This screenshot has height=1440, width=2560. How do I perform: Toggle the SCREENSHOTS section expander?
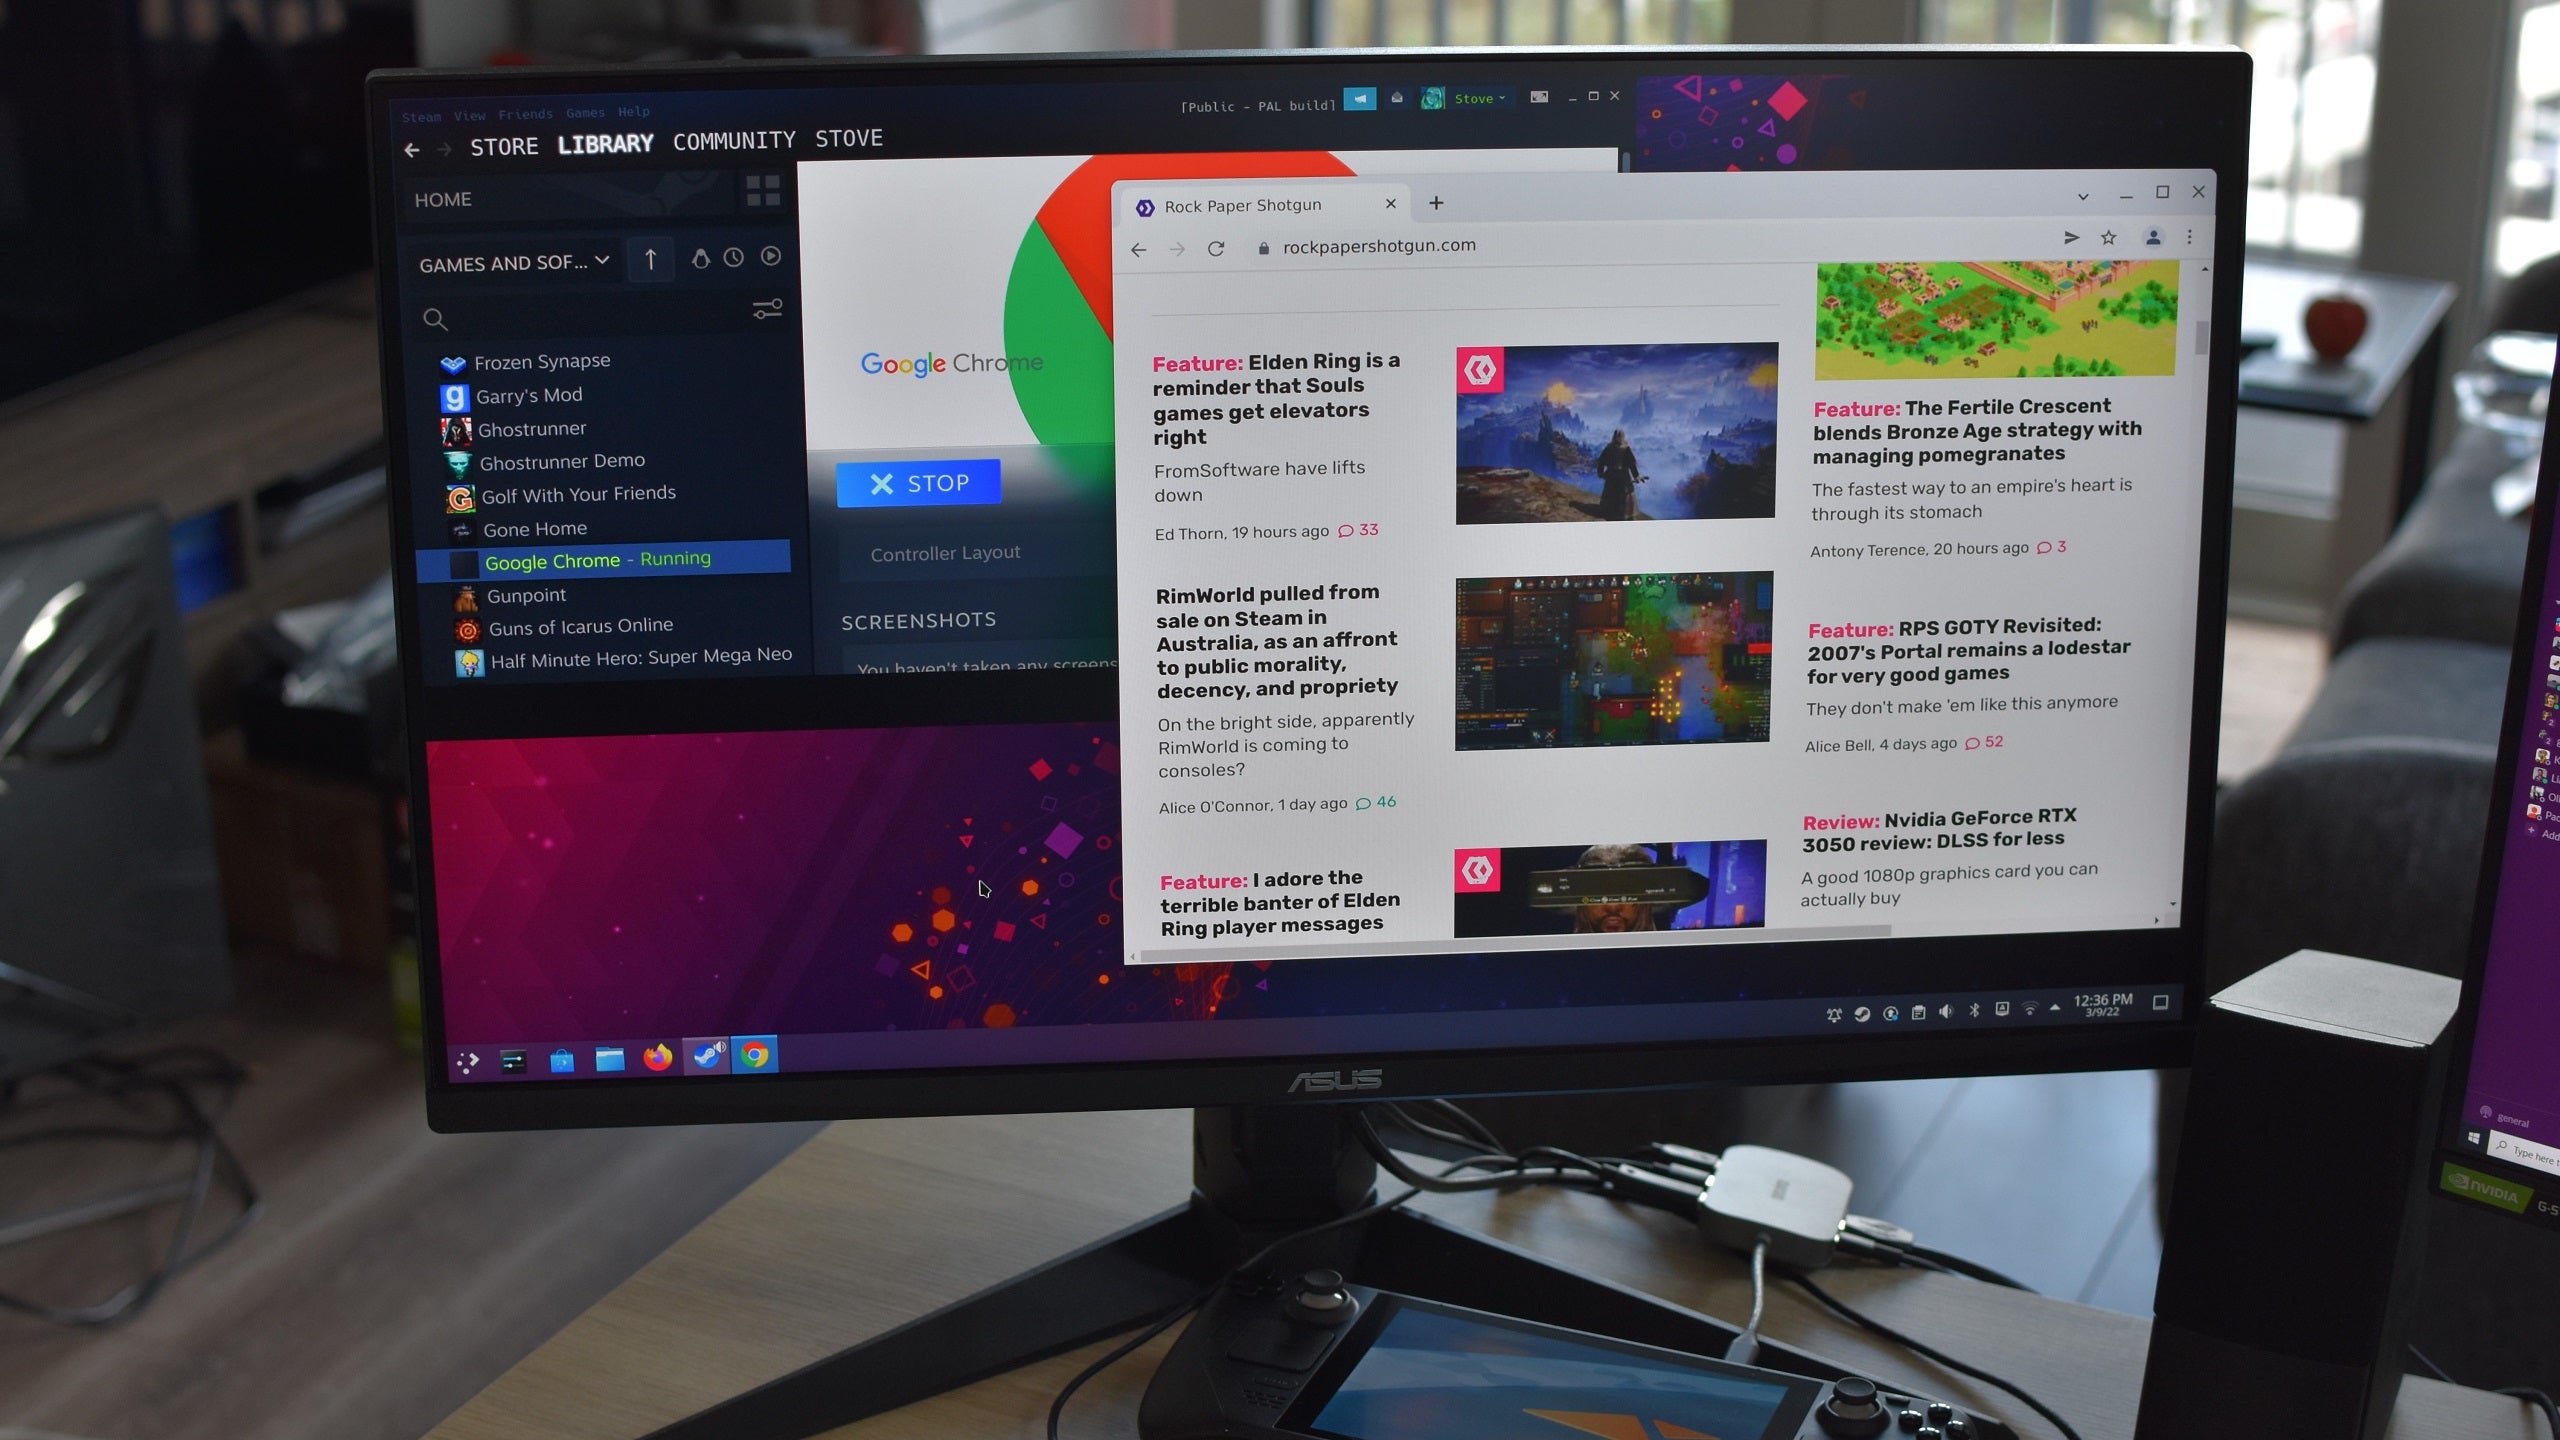click(916, 617)
